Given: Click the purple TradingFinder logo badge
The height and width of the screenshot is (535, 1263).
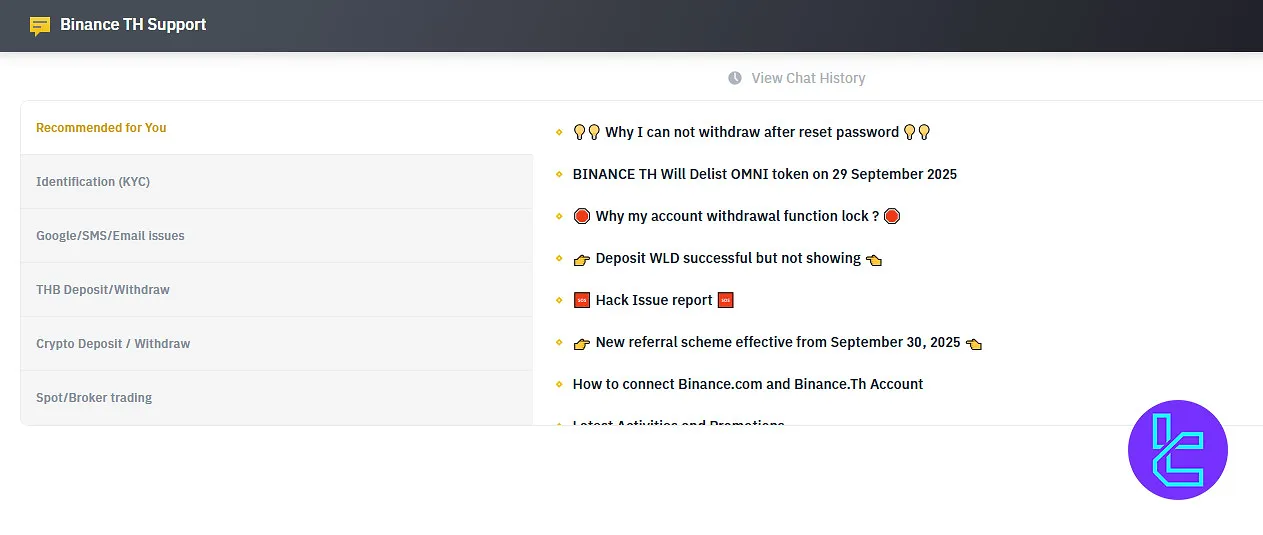Looking at the screenshot, I should click(1177, 450).
